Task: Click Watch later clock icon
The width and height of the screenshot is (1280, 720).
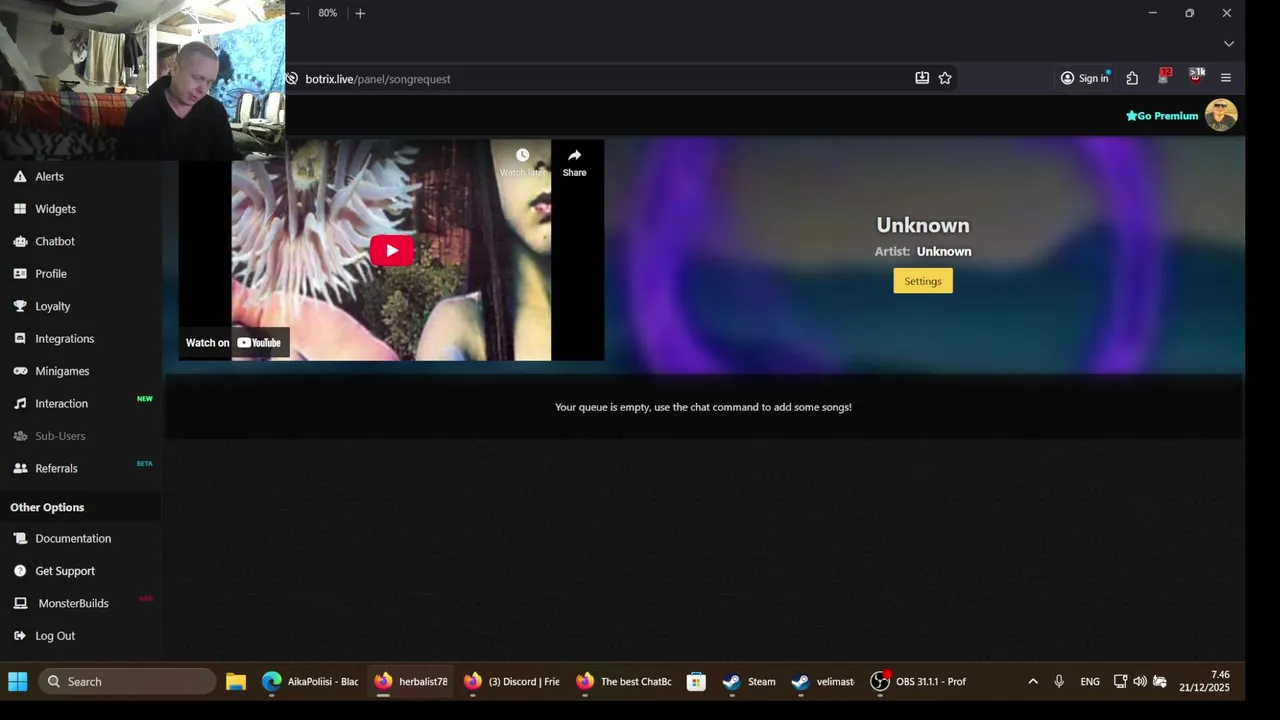Action: click(522, 156)
